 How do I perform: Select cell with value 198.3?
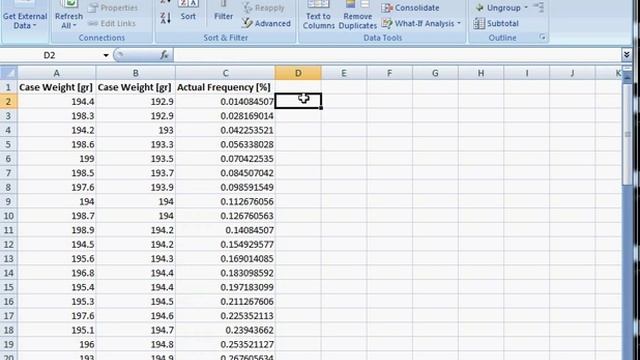[57, 116]
